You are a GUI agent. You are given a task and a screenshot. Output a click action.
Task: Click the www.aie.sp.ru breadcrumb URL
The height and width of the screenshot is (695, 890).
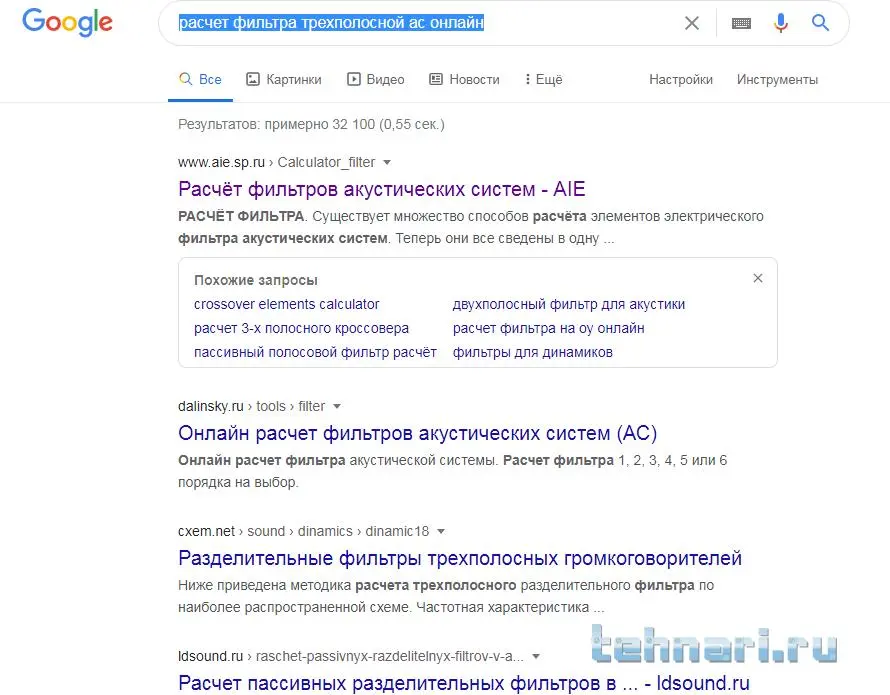276,162
